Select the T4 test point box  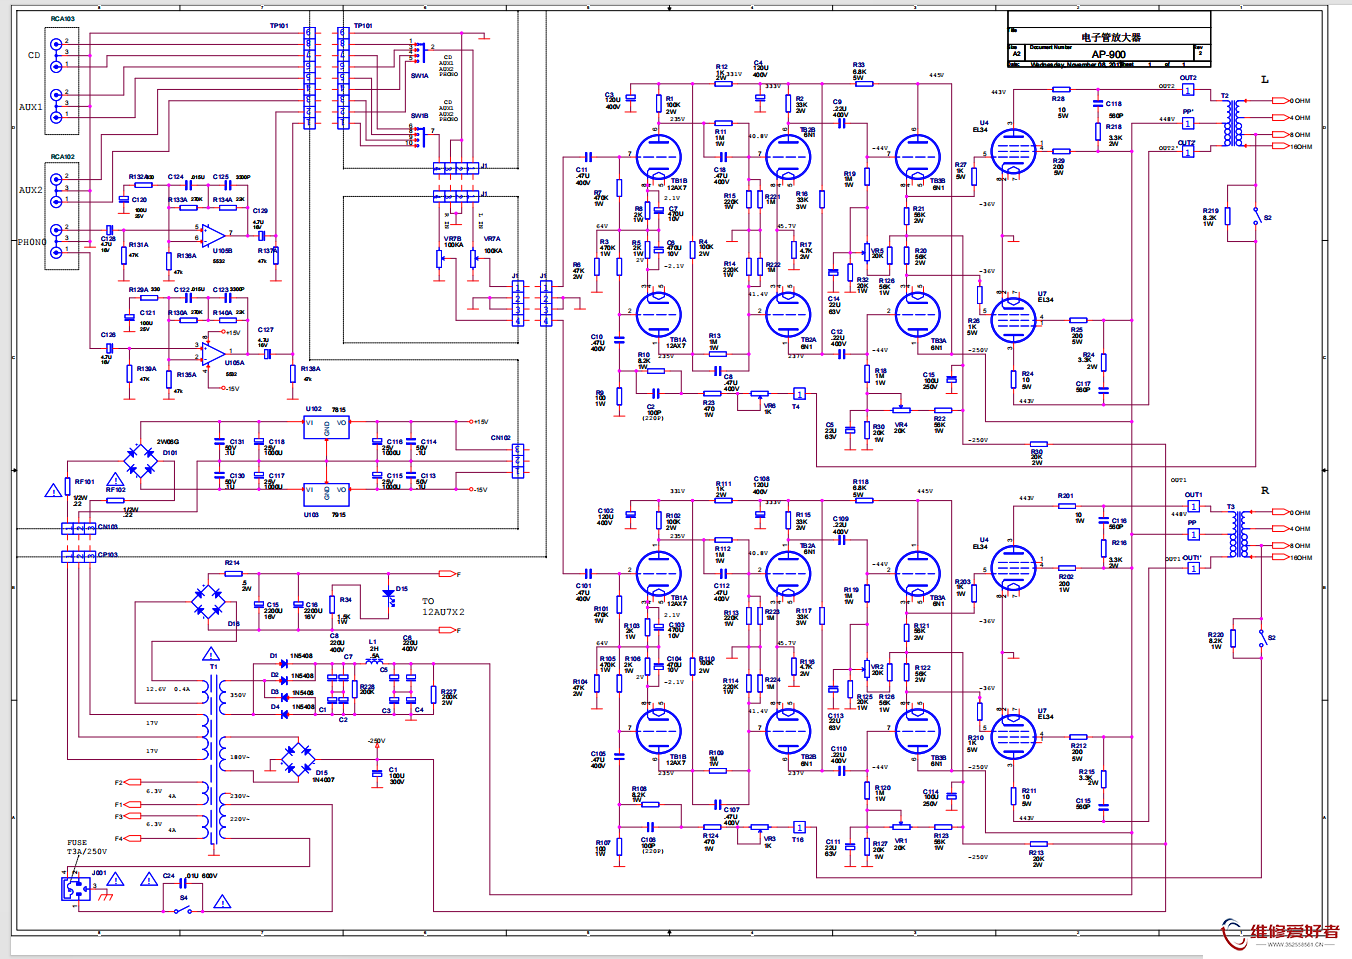799,394
